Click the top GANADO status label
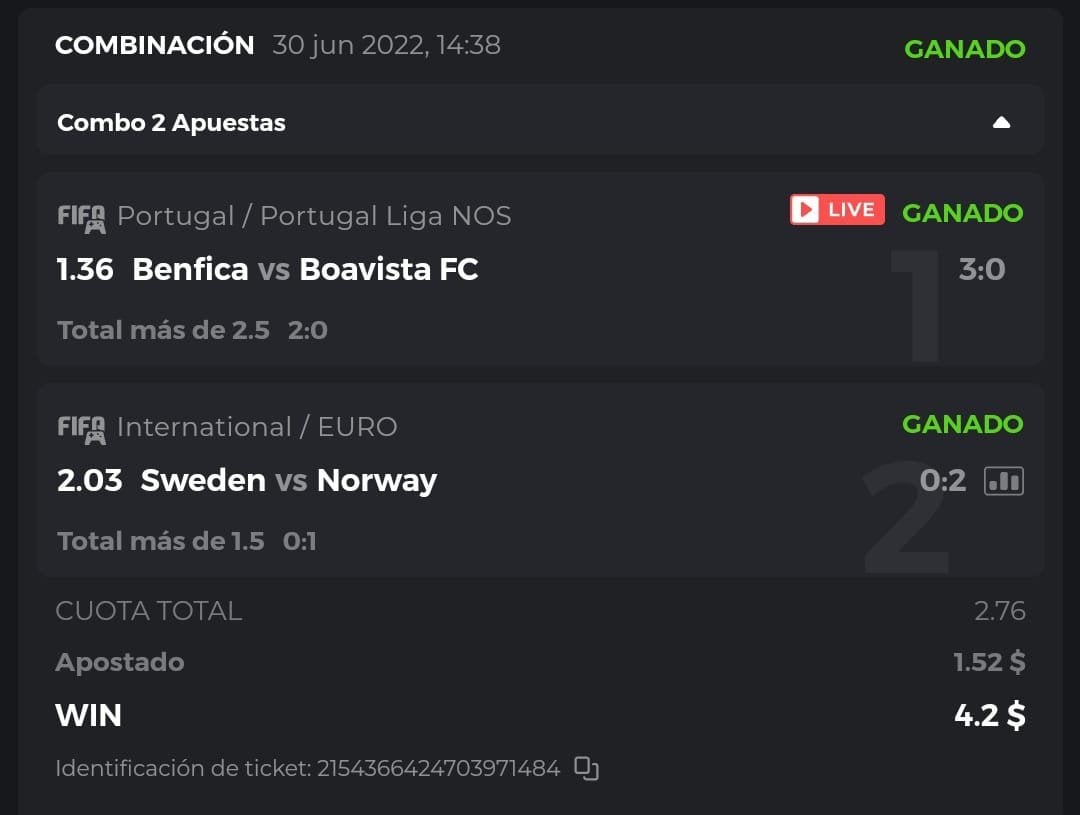Screen dimensions: 1080x815 pyautogui.click(x=964, y=48)
